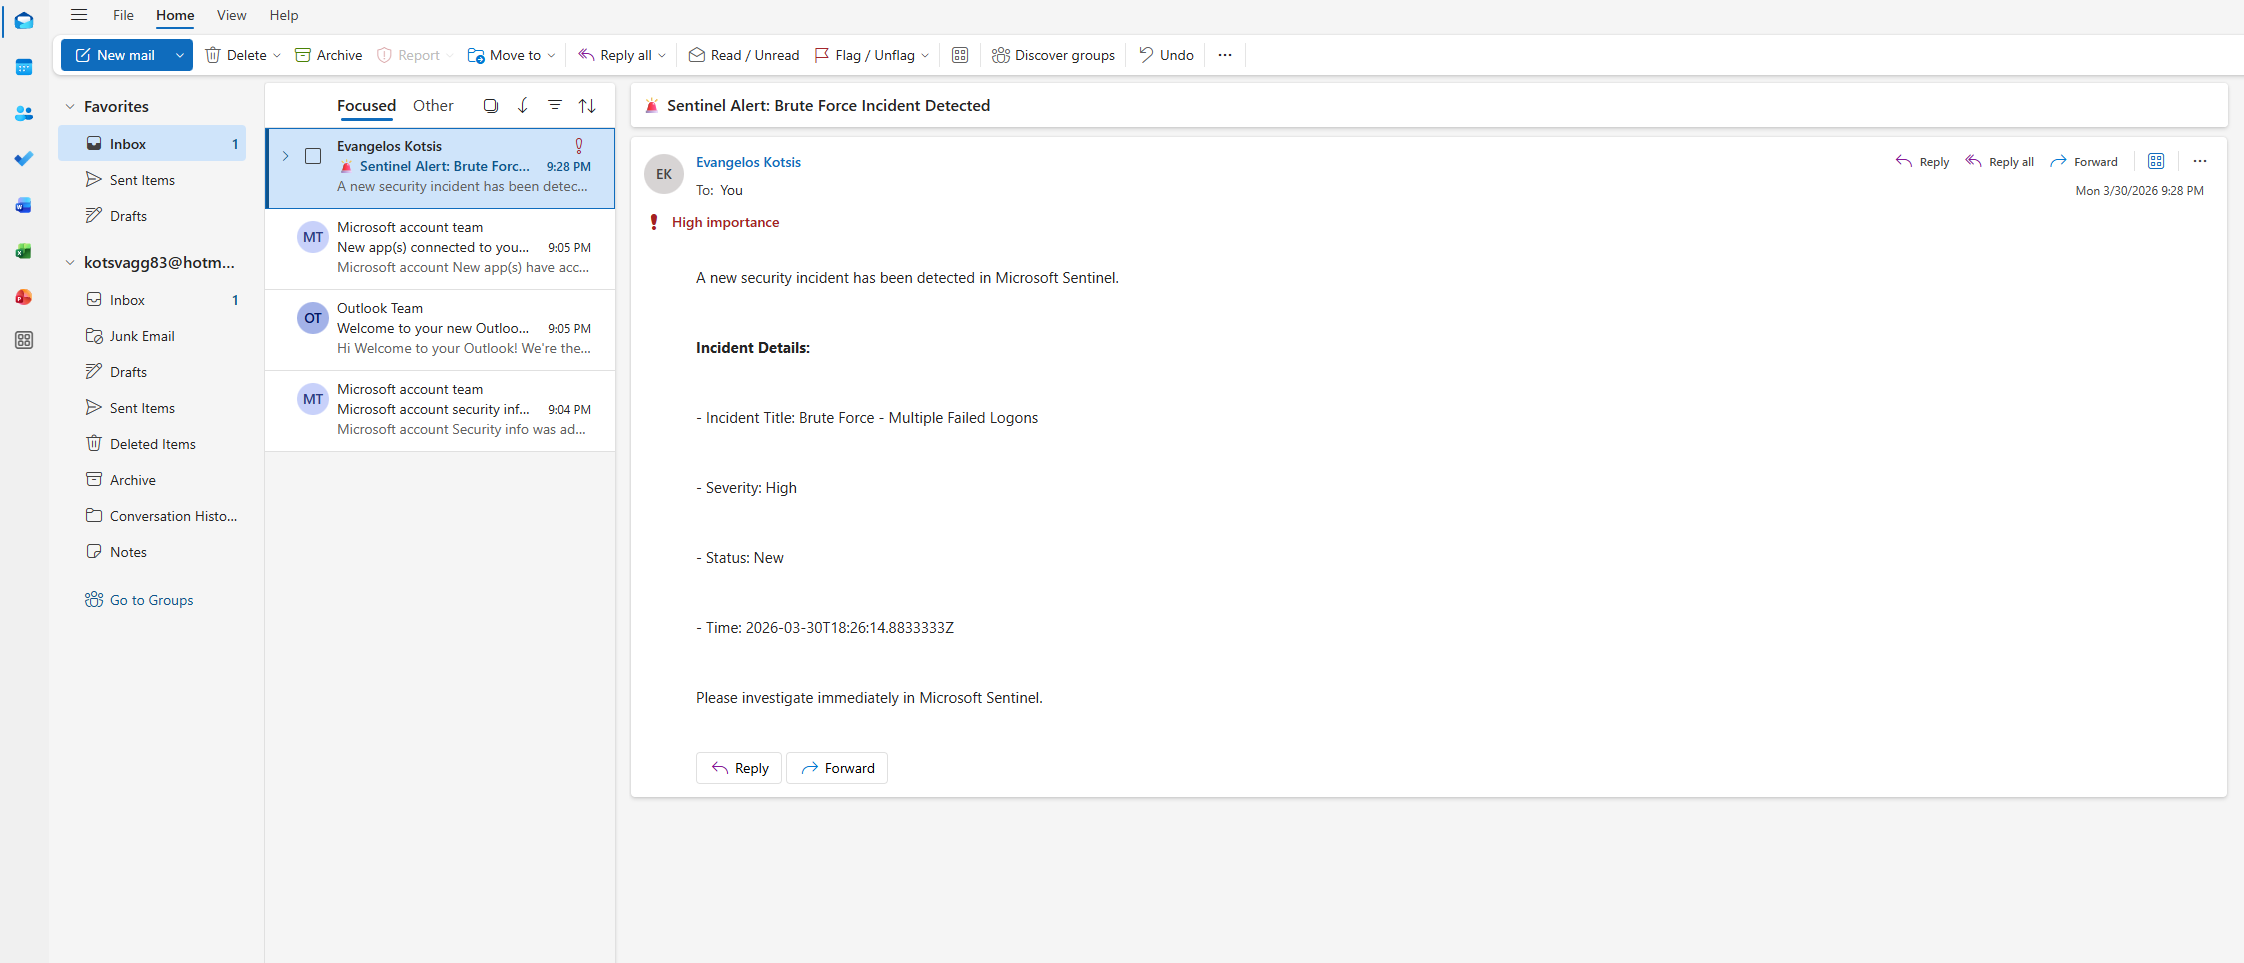
Task: Open the People contacts app
Action: (x=24, y=113)
